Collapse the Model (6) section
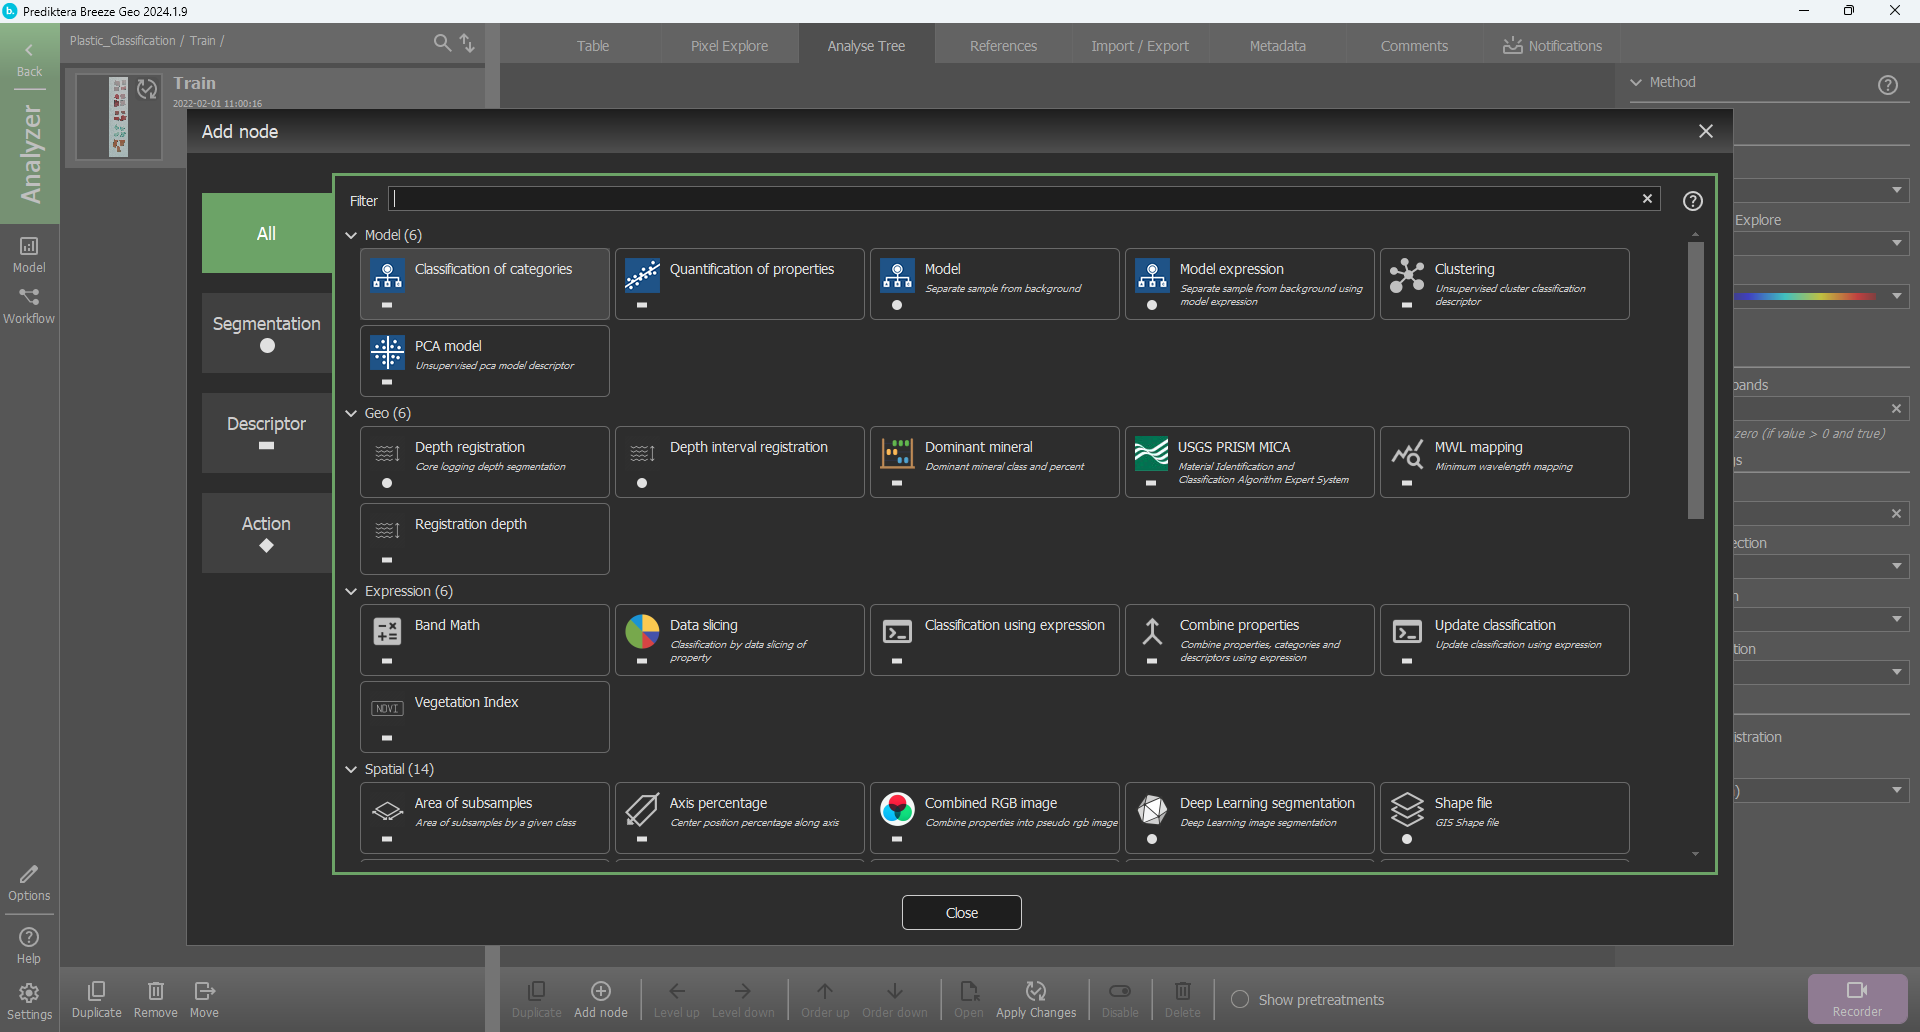The width and height of the screenshot is (1920, 1032). pyautogui.click(x=351, y=236)
